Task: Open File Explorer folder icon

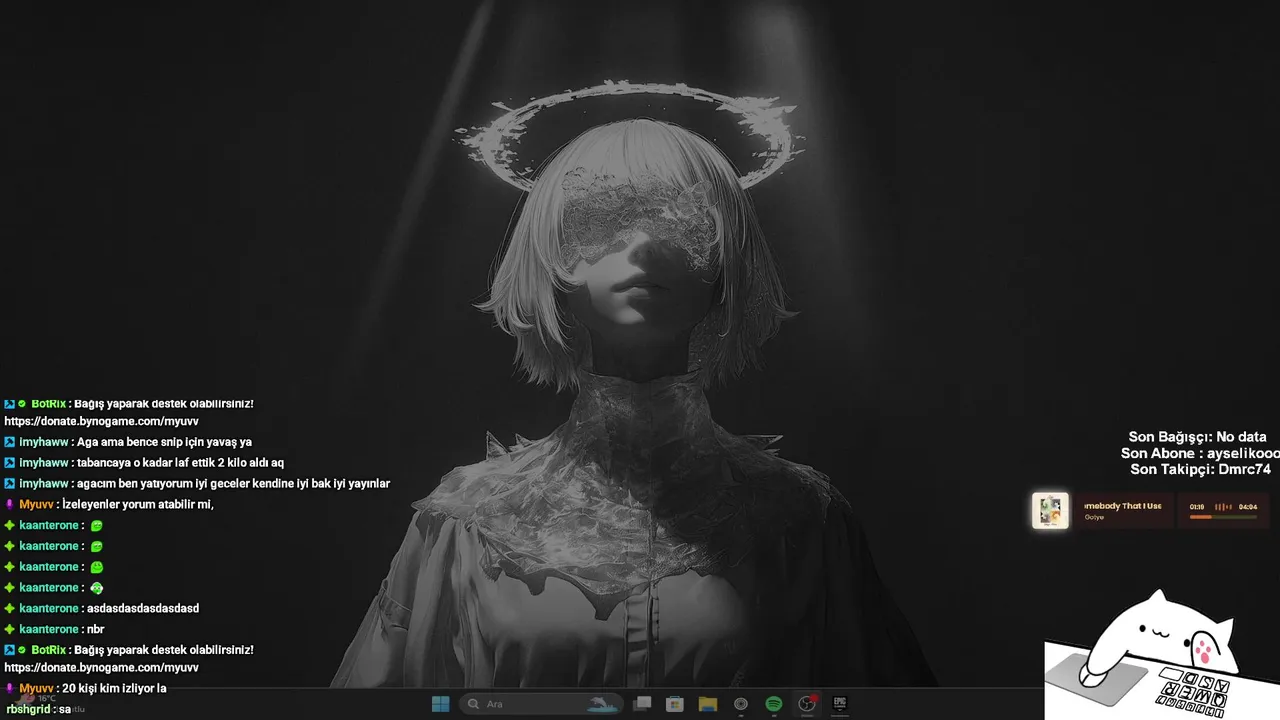Action: 708,704
